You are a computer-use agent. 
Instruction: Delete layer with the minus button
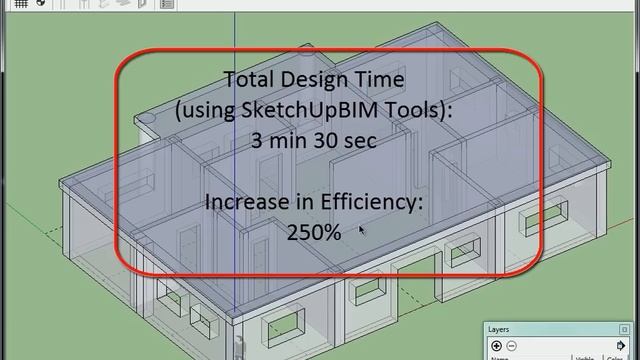coord(511,346)
